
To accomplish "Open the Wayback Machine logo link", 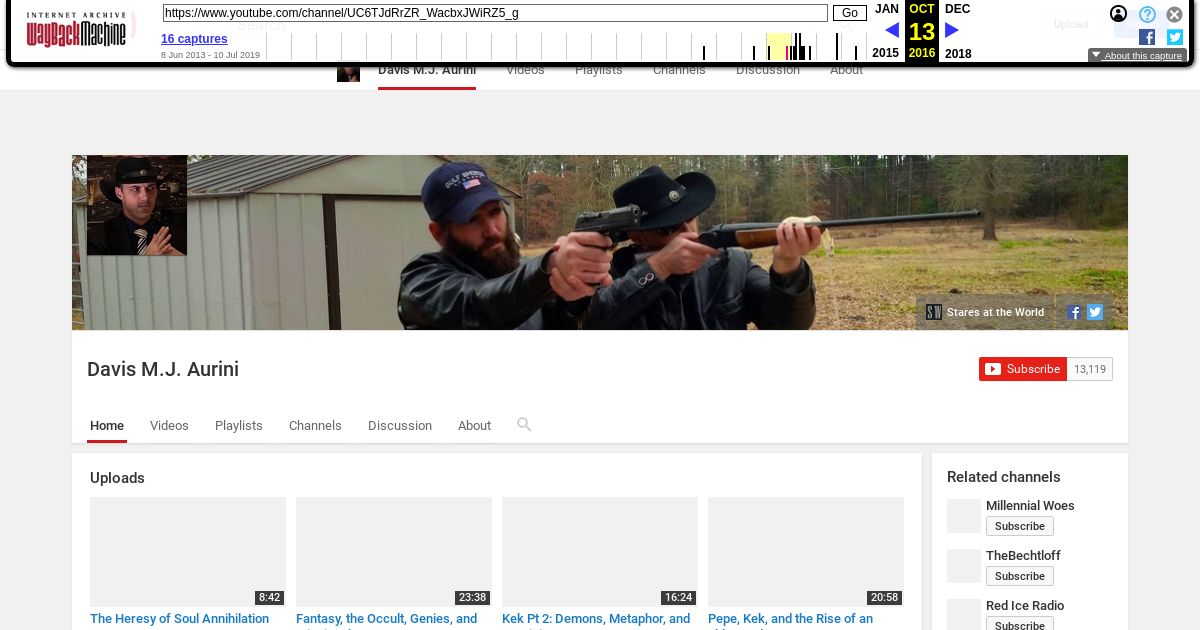I will click(76, 29).
